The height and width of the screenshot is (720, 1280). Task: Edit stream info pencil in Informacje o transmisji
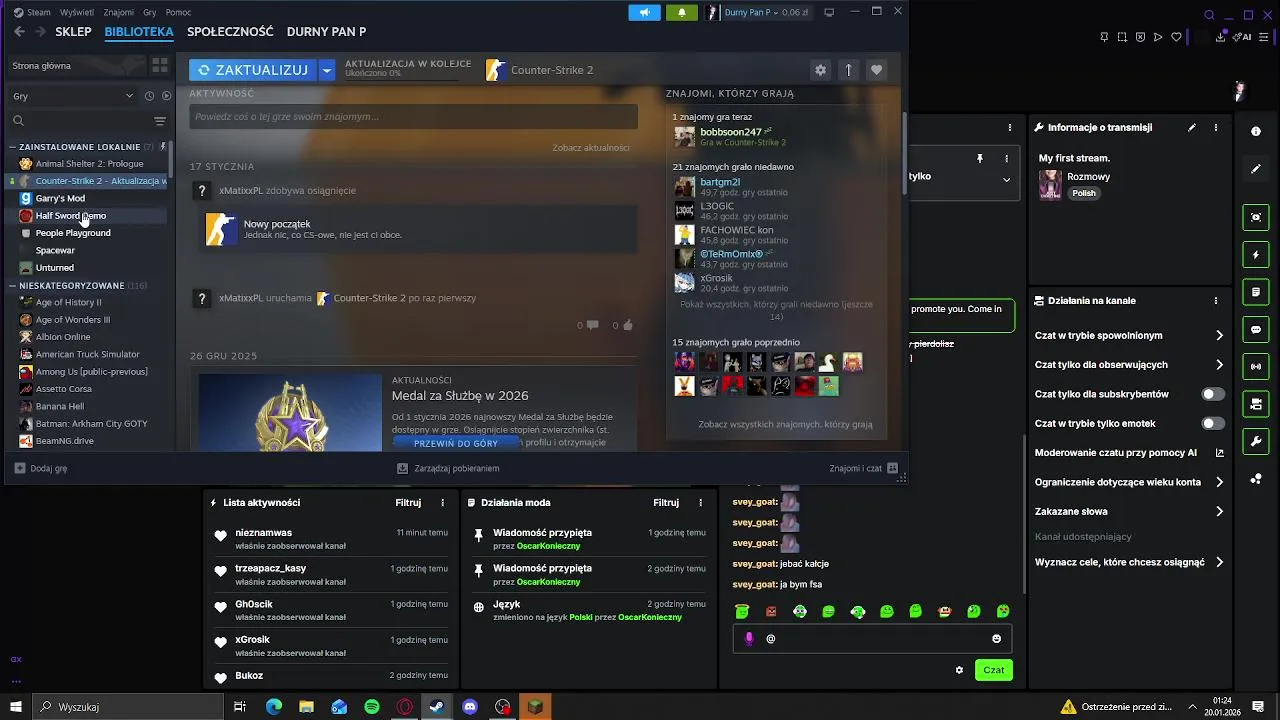click(x=1191, y=128)
